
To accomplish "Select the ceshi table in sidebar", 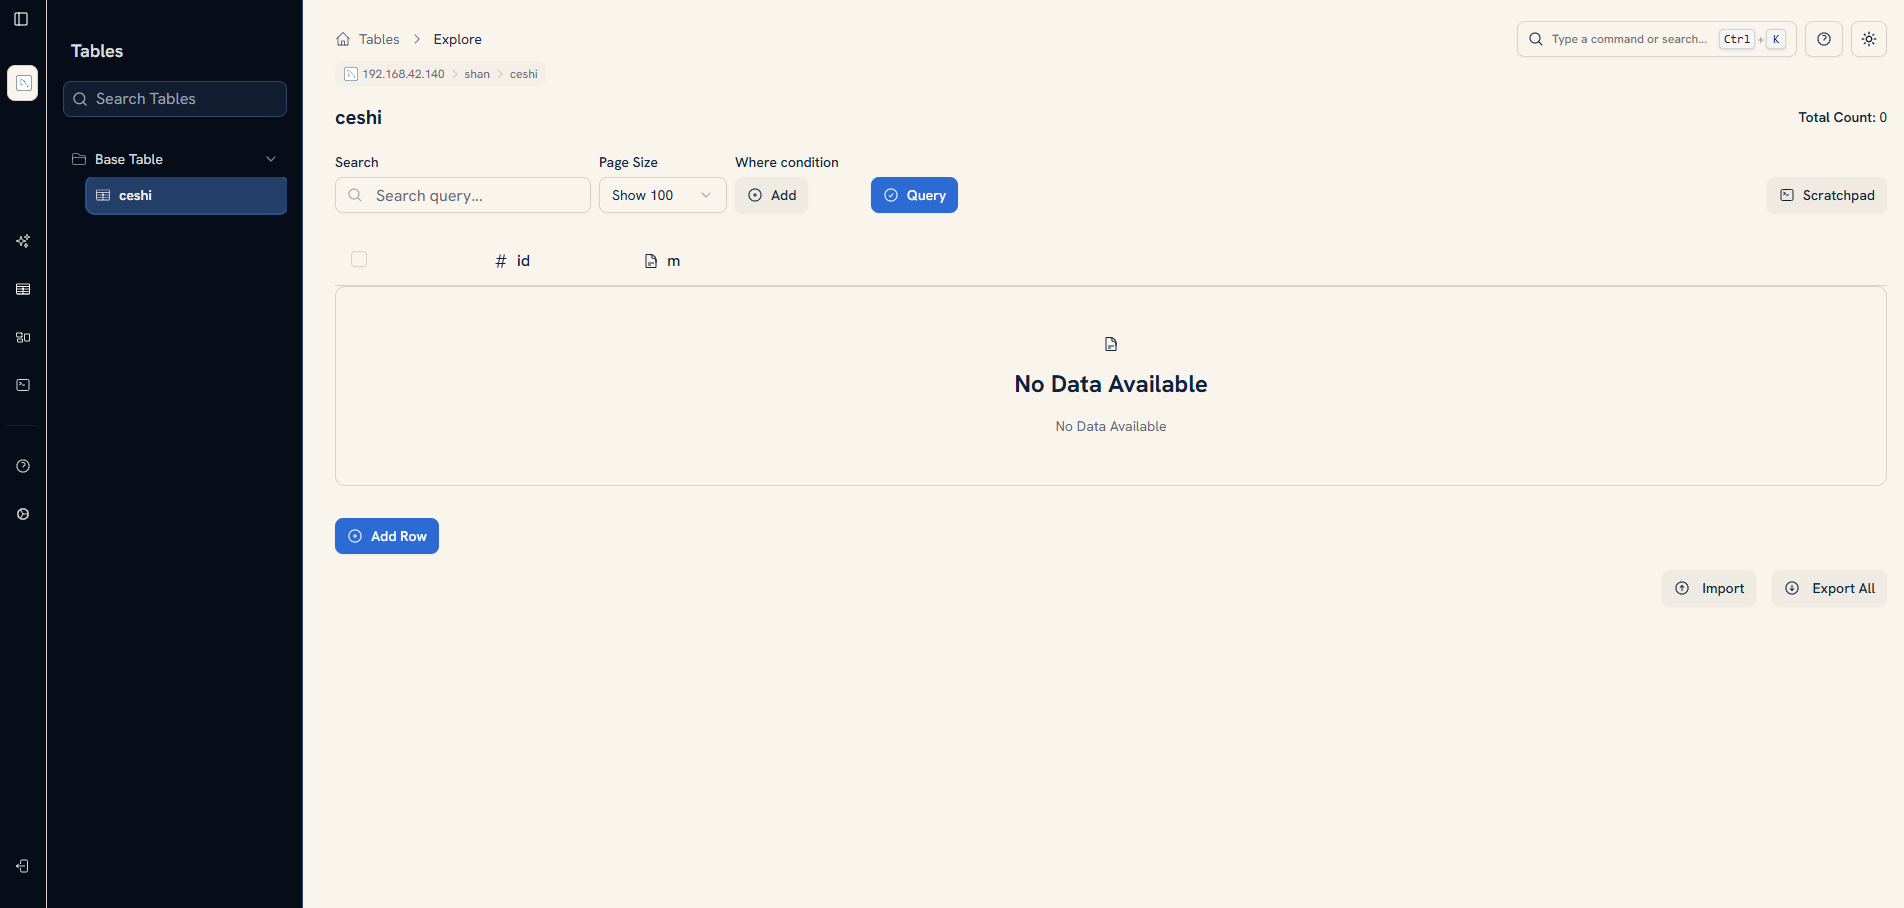I will tap(186, 195).
